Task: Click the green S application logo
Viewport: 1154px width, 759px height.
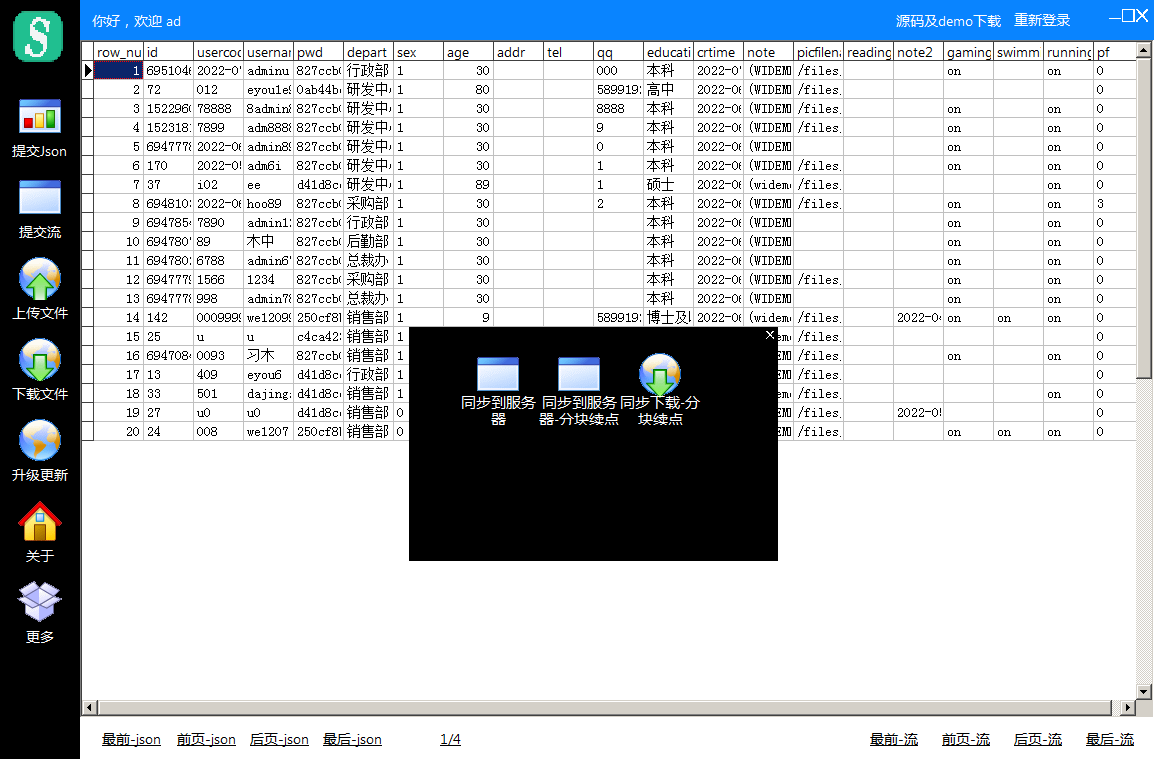Action: (39, 37)
